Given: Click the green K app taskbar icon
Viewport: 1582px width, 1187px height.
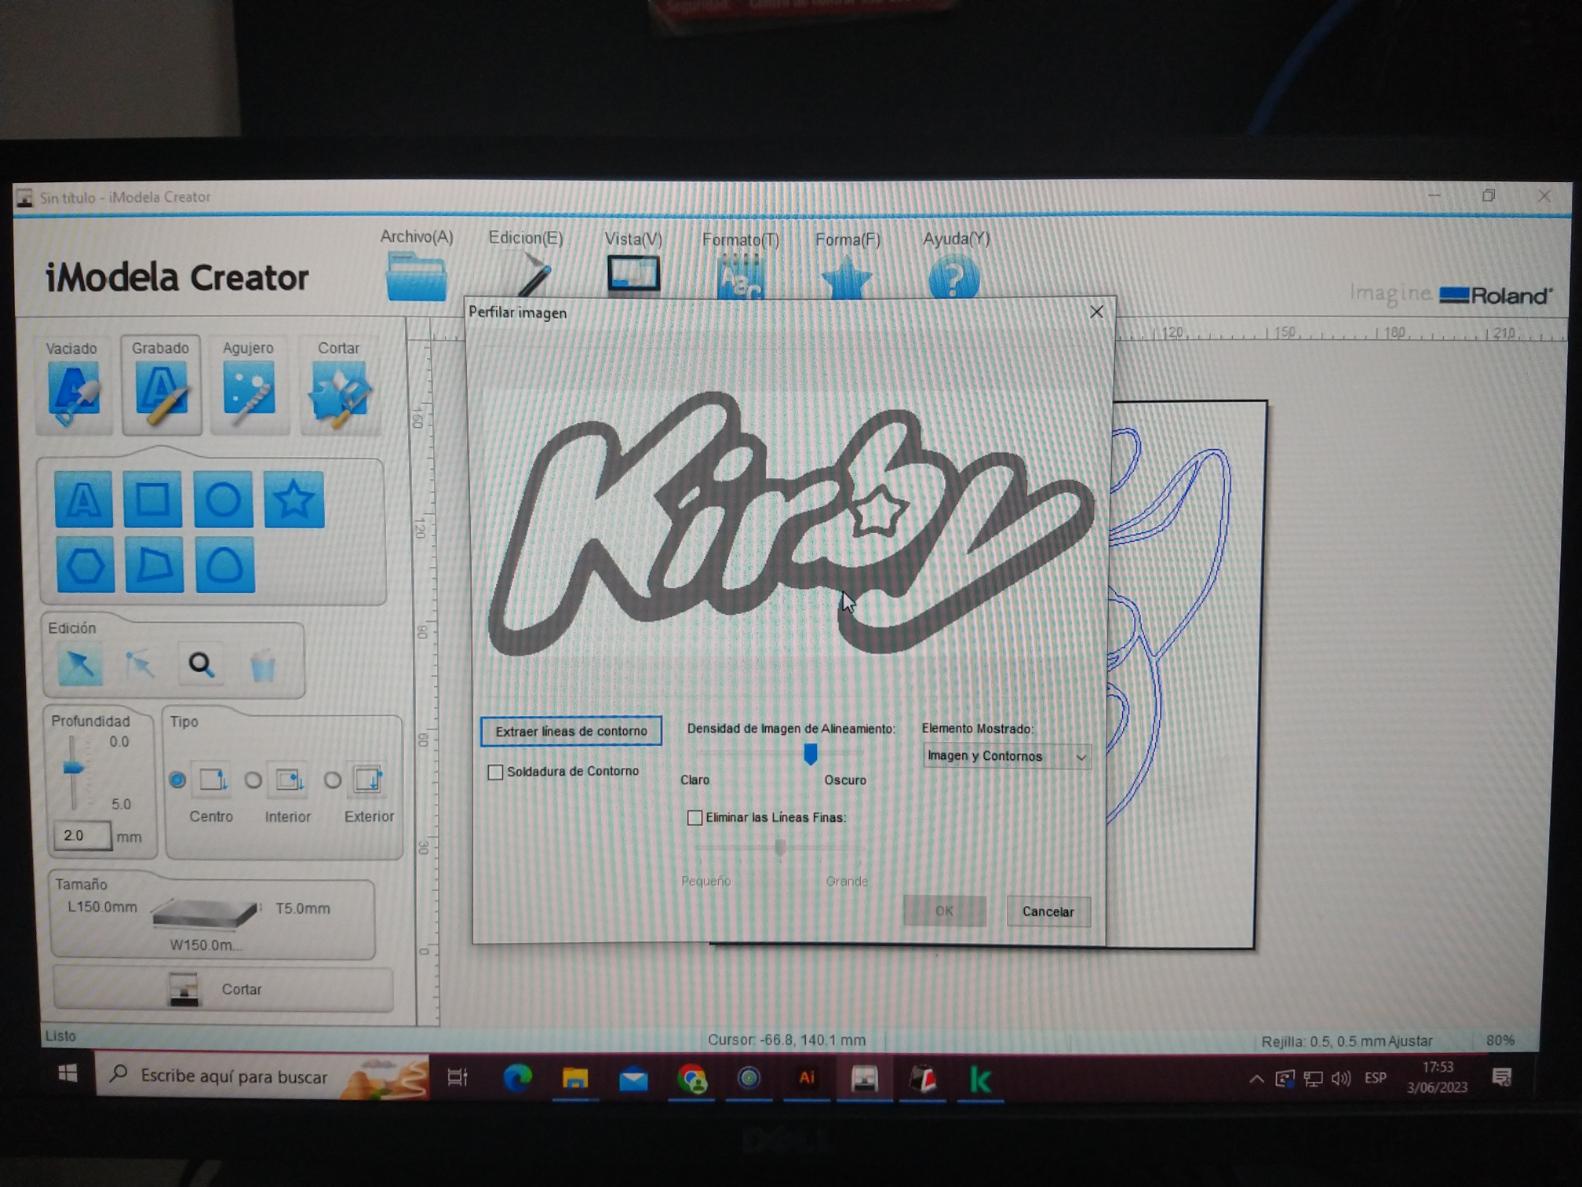Looking at the screenshot, I should [980, 1080].
